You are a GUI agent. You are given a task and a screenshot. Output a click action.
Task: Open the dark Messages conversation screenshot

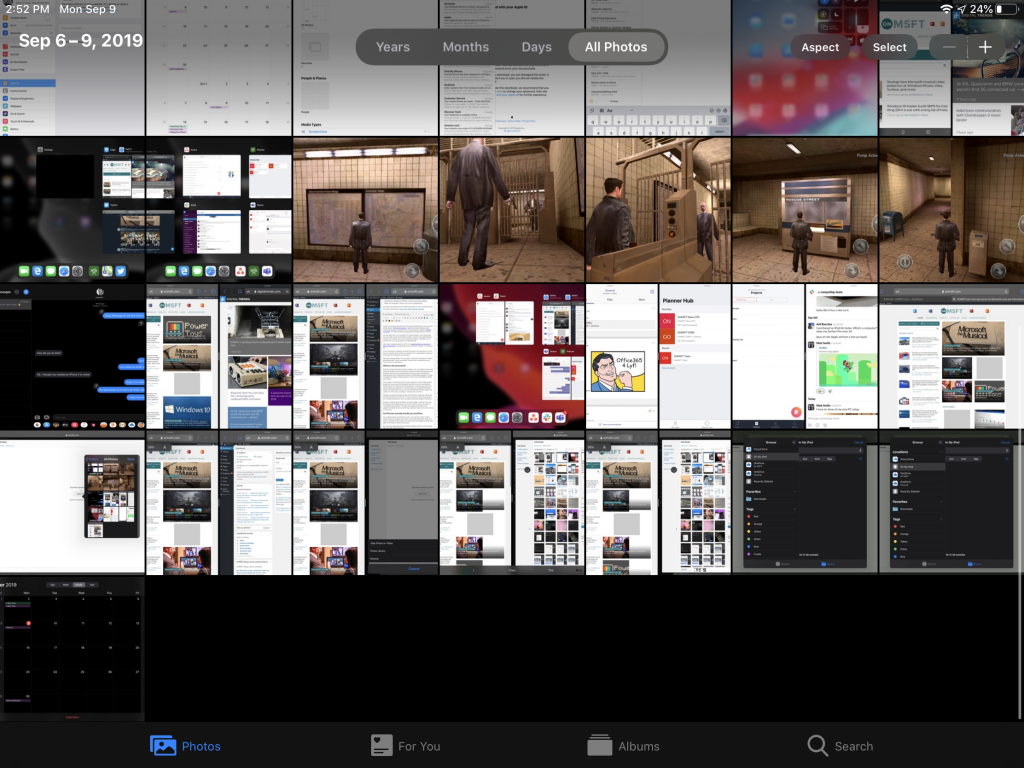coord(72,356)
